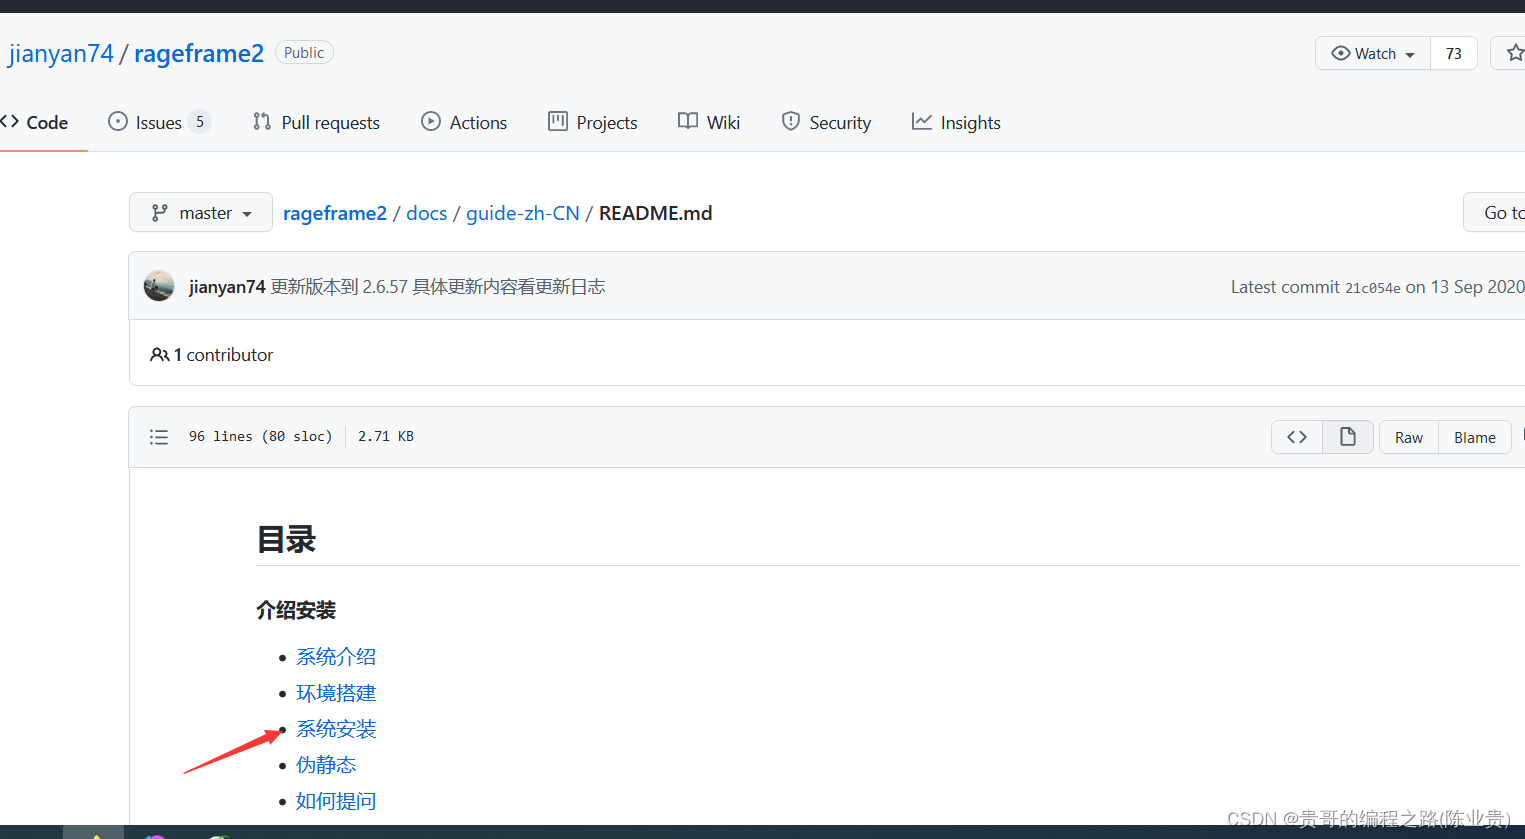This screenshot has height=839, width=1525.
Task: Navigate to the guide-zh-CN folder breadcrumb
Action: [x=523, y=213]
